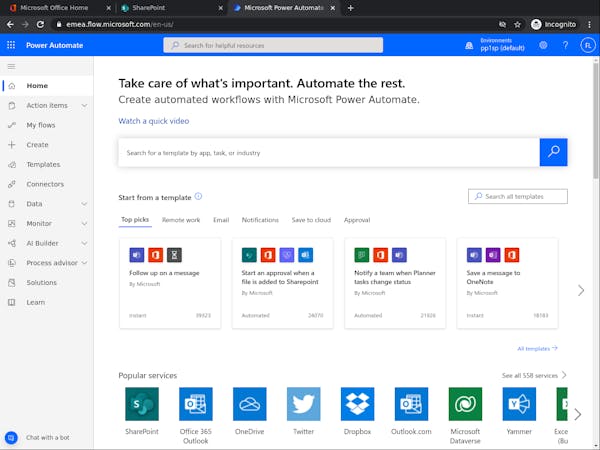Viewport: 600px width, 450px height.
Task: Watch a quick video link
Action: pyautogui.click(x=153, y=121)
